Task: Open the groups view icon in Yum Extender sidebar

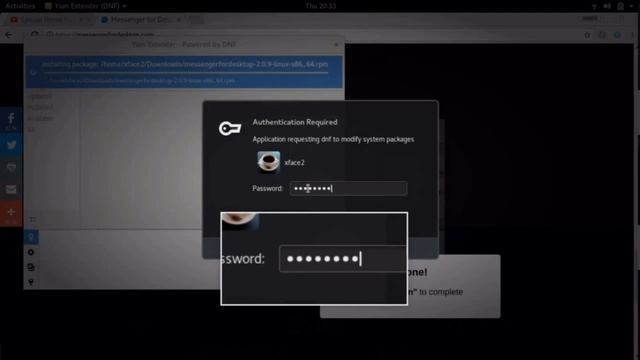Action: coord(31,252)
